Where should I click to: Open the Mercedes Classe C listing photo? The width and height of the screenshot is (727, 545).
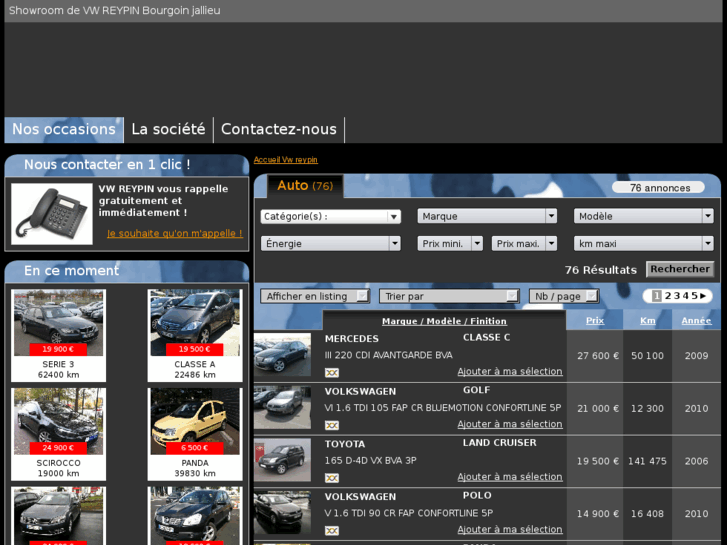click(x=282, y=355)
